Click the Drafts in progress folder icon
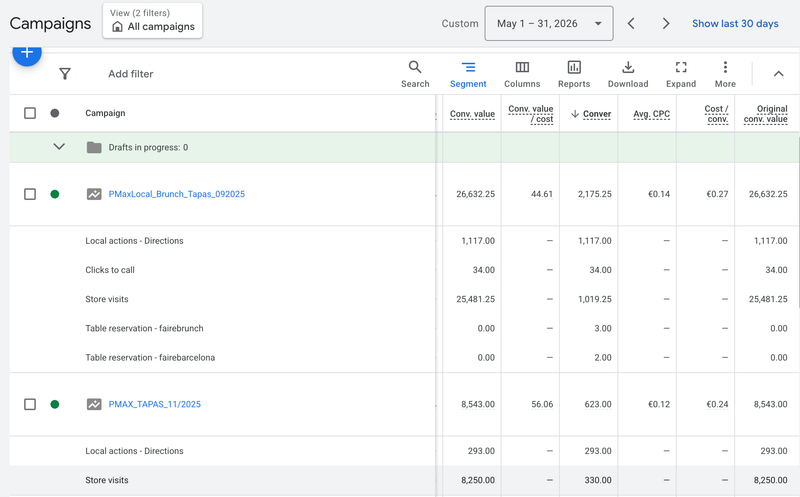 pos(94,147)
